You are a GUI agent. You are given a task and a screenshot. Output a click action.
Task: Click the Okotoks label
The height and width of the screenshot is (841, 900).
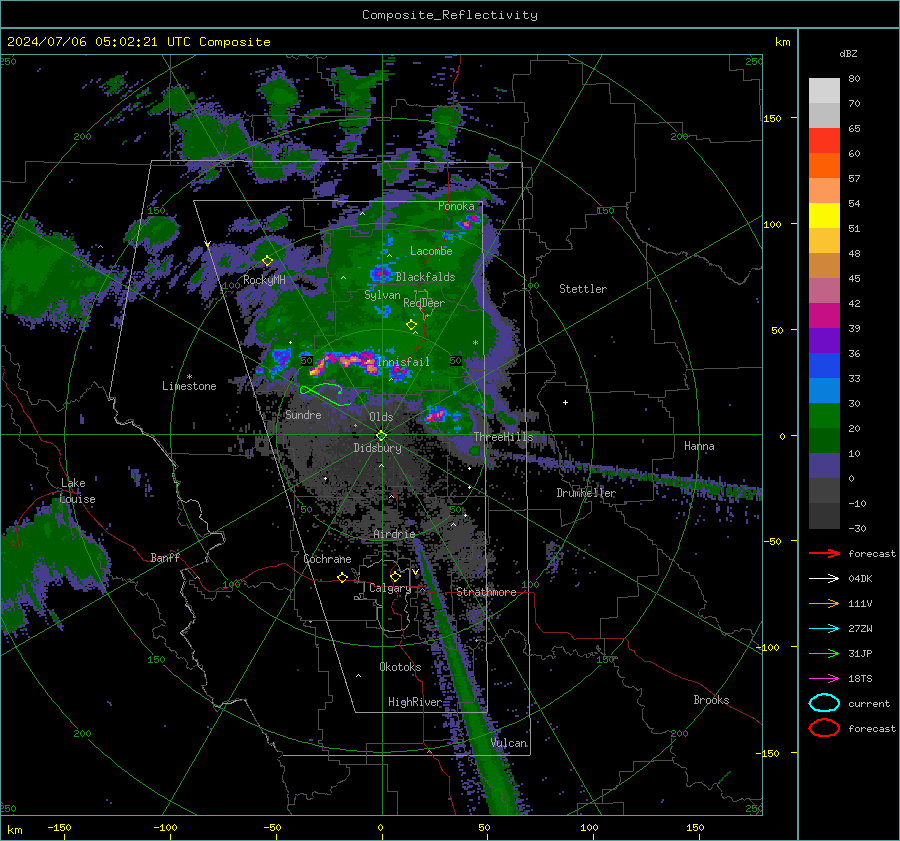[x=400, y=667]
